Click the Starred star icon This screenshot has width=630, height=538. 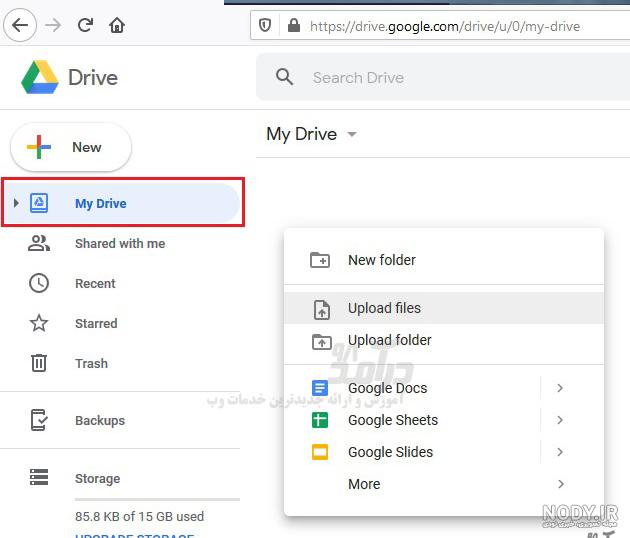click(x=39, y=323)
